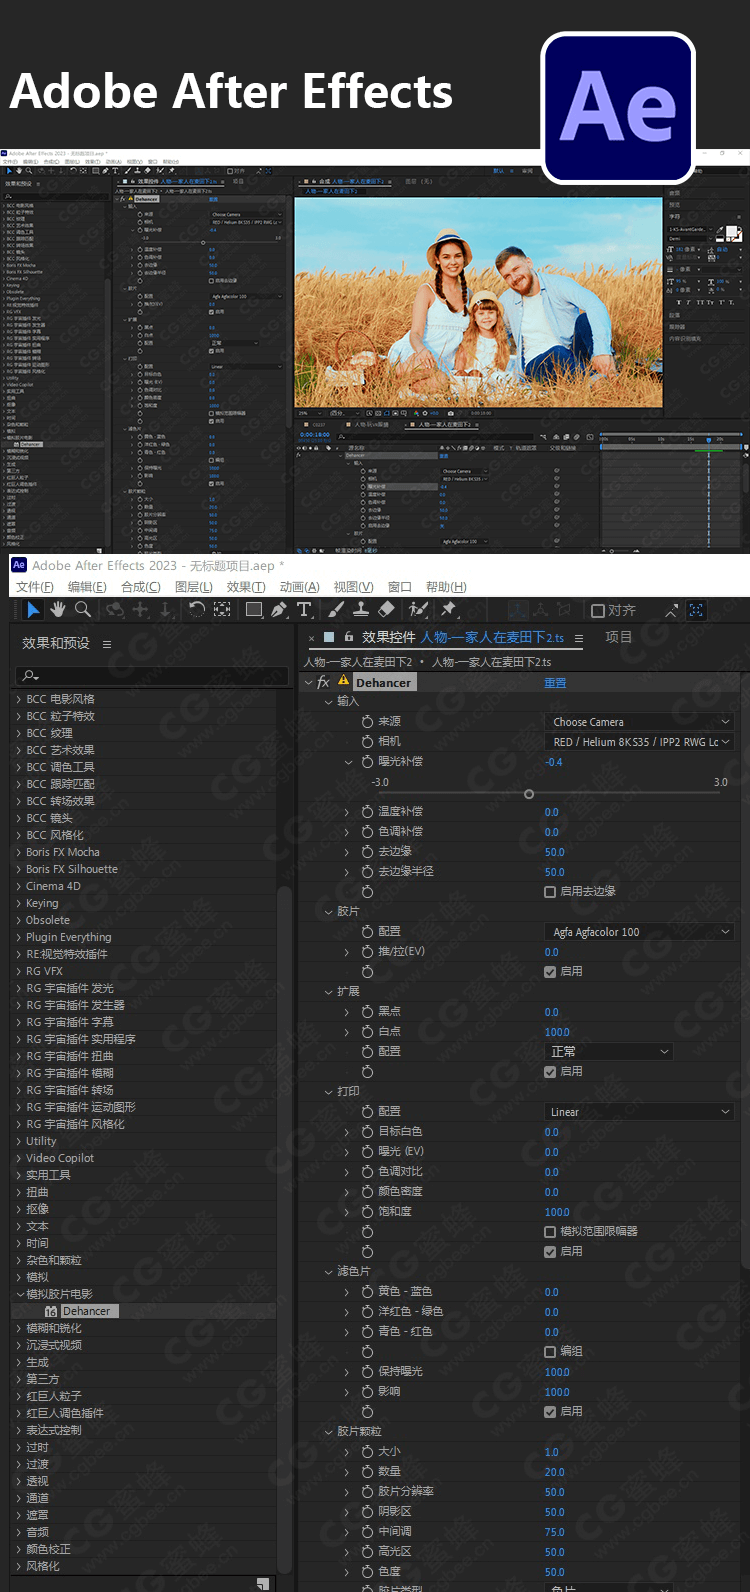Click the 曝光补偿 slider handle
The height and width of the screenshot is (1592, 750).
coord(529,794)
